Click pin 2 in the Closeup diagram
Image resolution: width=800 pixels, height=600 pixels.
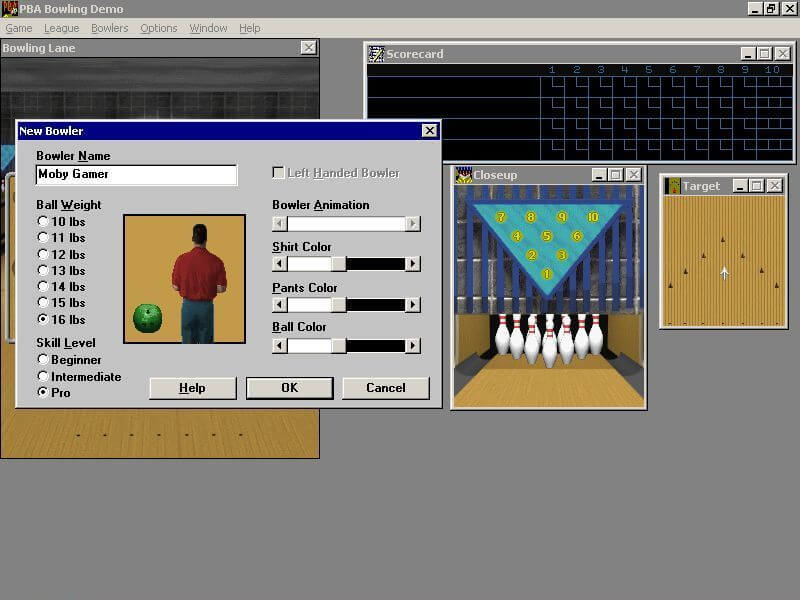[531, 255]
